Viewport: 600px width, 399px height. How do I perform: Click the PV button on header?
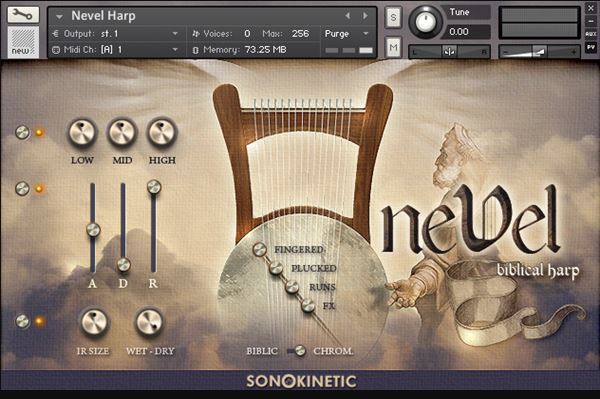[590, 47]
